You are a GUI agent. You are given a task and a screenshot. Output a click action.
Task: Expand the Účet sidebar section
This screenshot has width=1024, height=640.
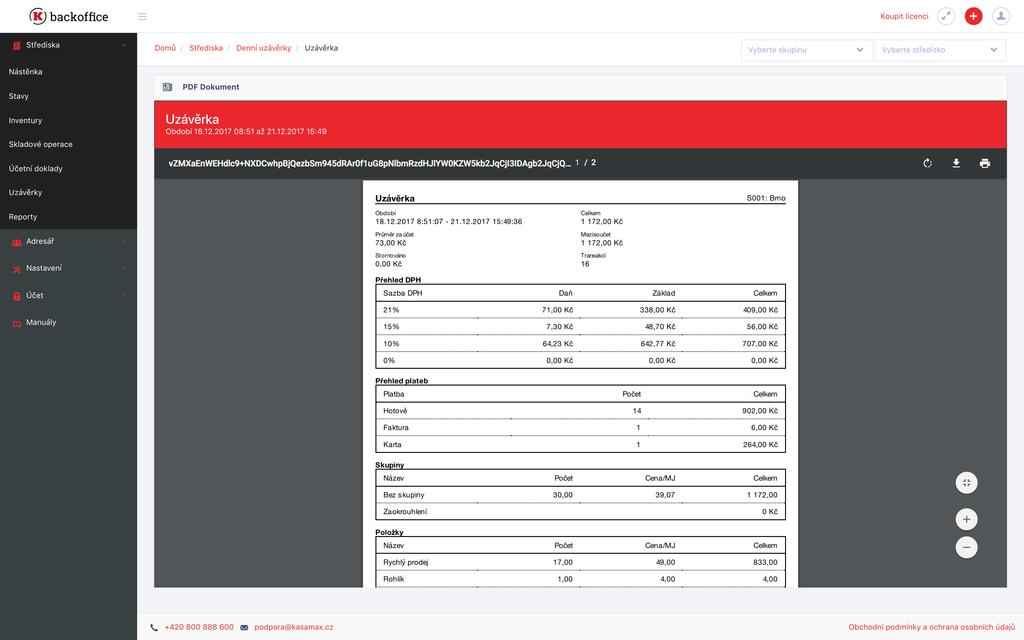point(124,296)
